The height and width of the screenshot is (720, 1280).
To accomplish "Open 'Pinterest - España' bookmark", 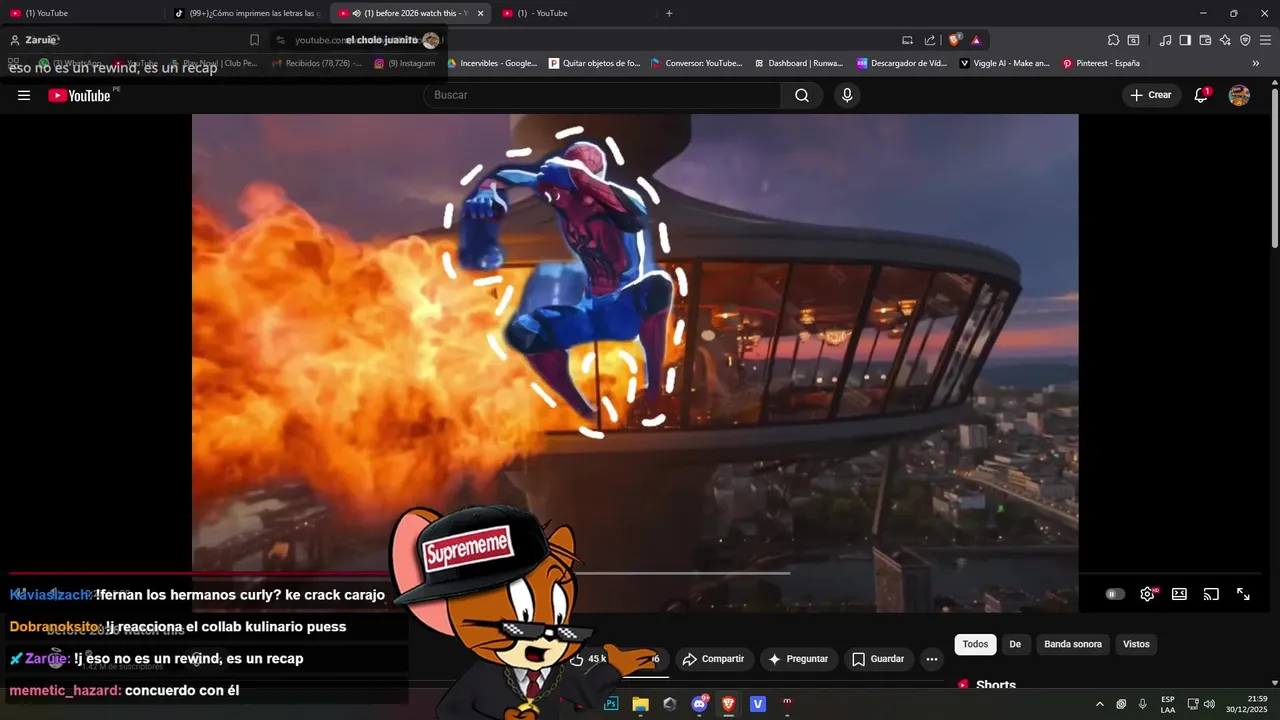I will [x=1101, y=63].
